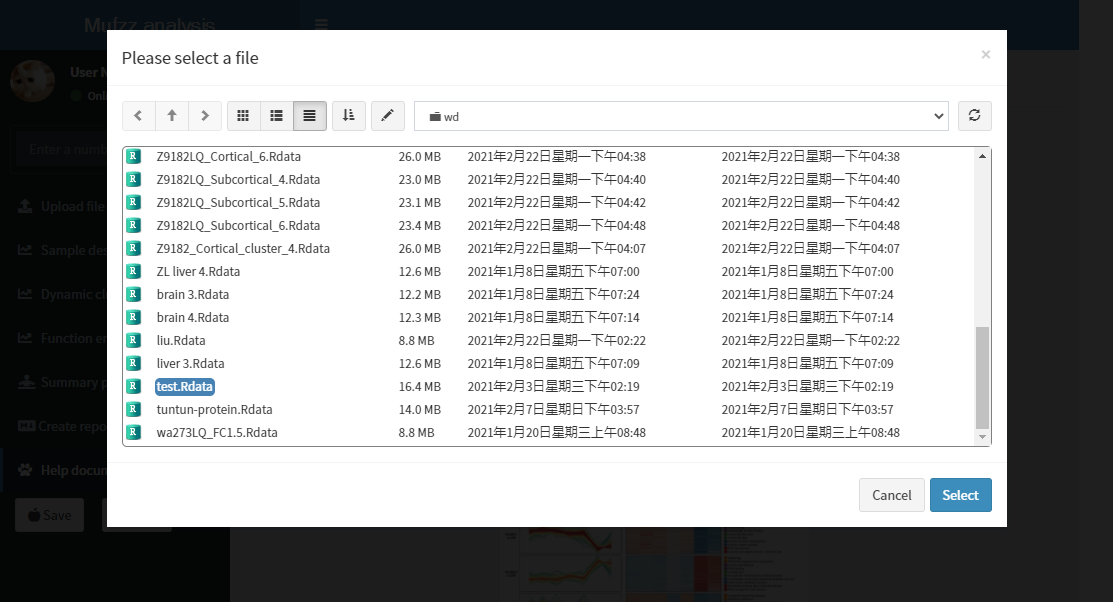
Task: Select Z9182LQ_Subcortical_5.Rdata file
Action: (238, 203)
